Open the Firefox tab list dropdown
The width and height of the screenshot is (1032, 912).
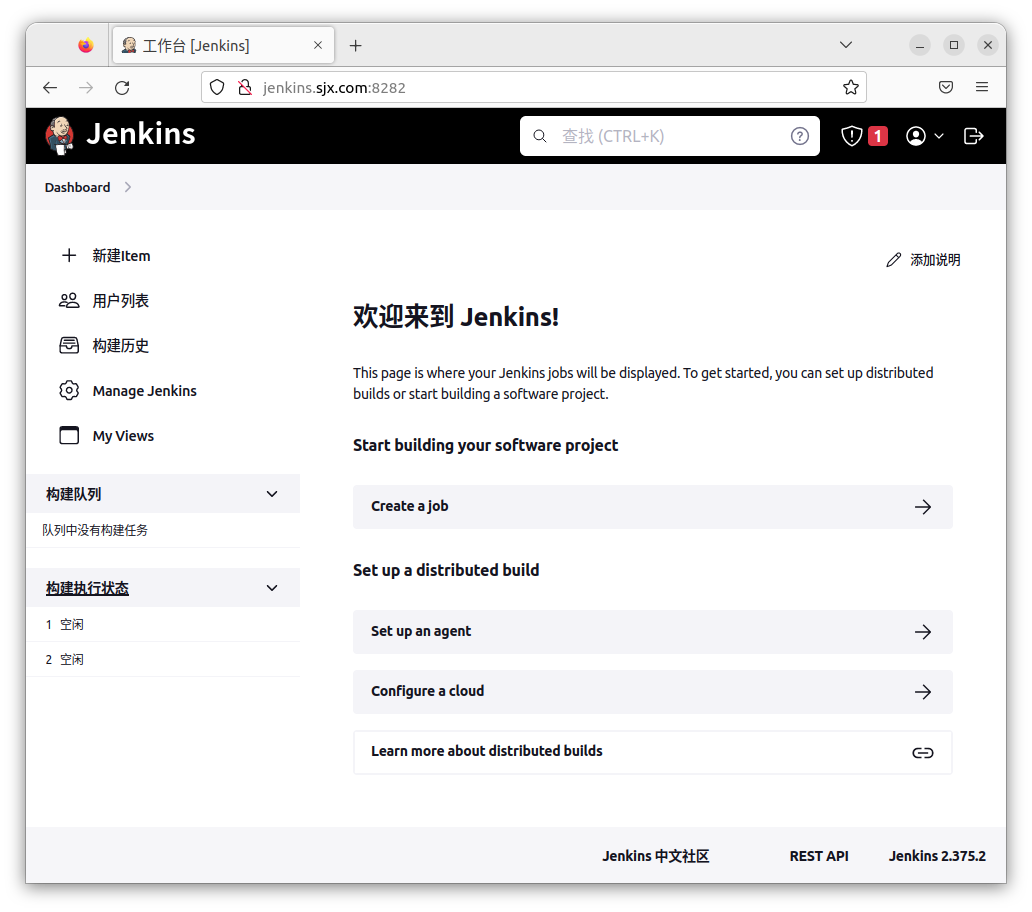[846, 44]
